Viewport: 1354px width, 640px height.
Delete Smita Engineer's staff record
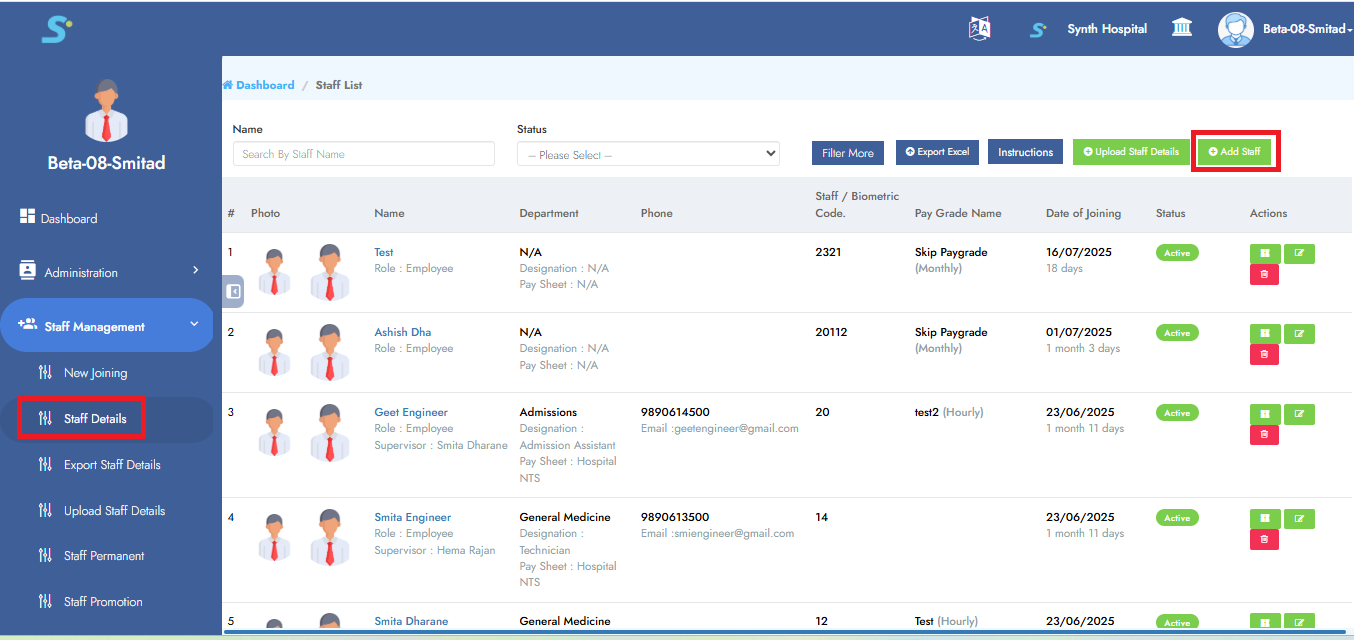pyautogui.click(x=1264, y=539)
